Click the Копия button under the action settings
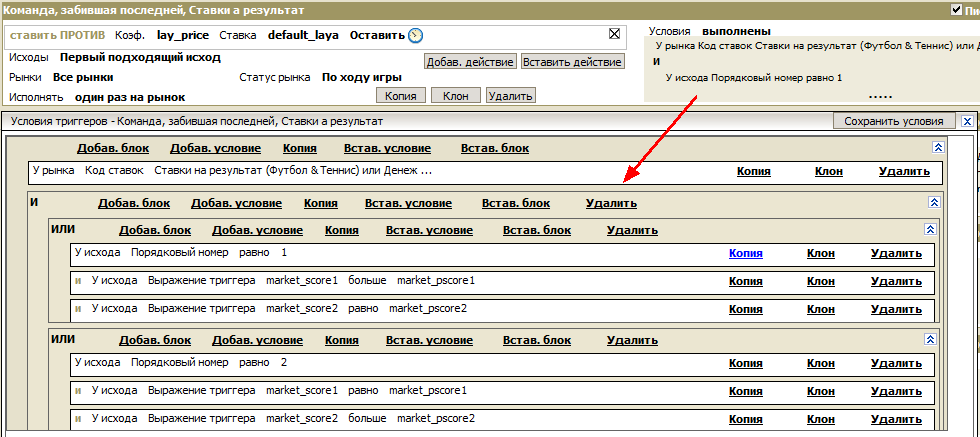 coord(401,96)
